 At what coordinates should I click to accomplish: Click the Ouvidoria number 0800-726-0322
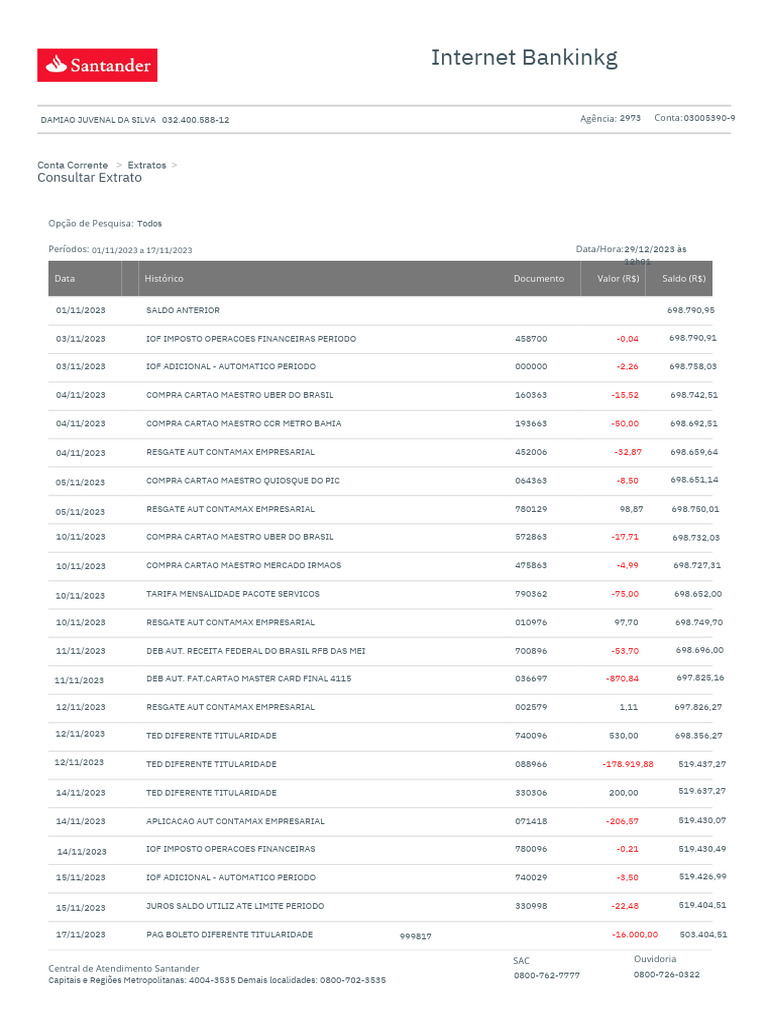(x=667, y=974)
